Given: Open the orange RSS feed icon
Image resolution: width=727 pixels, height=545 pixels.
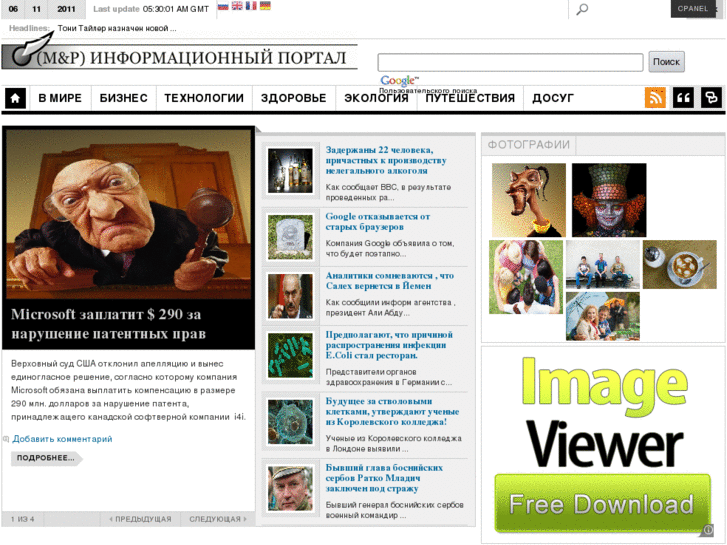Looking at the screenshot, I should pyautogui.click(x=655, y=98).
